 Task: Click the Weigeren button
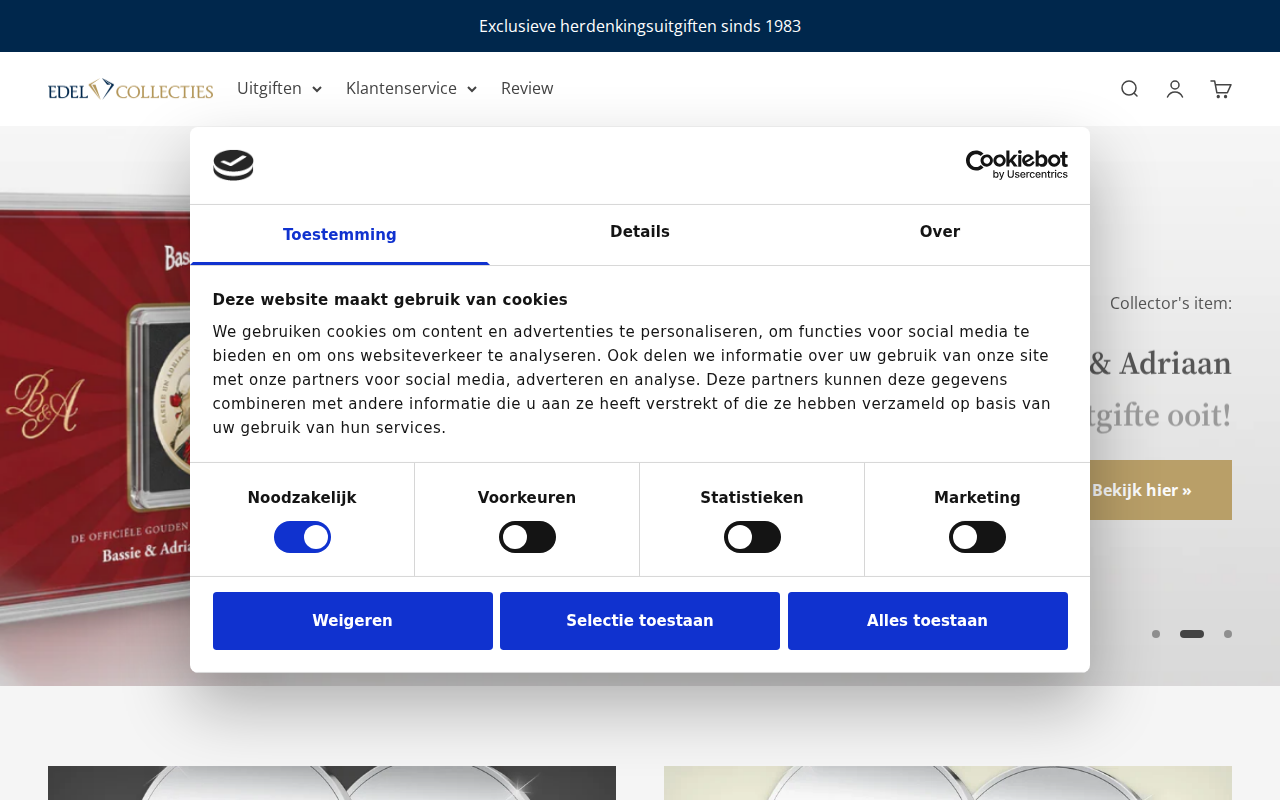[x=353, y=621]
